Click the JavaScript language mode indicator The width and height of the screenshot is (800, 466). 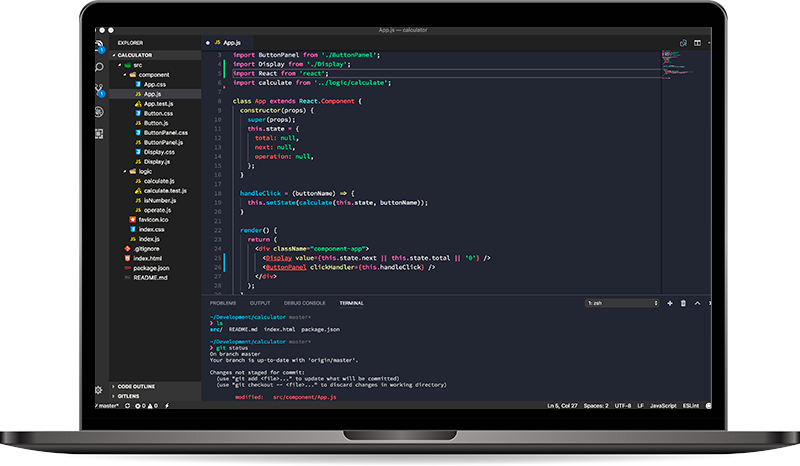coord(663,406)
